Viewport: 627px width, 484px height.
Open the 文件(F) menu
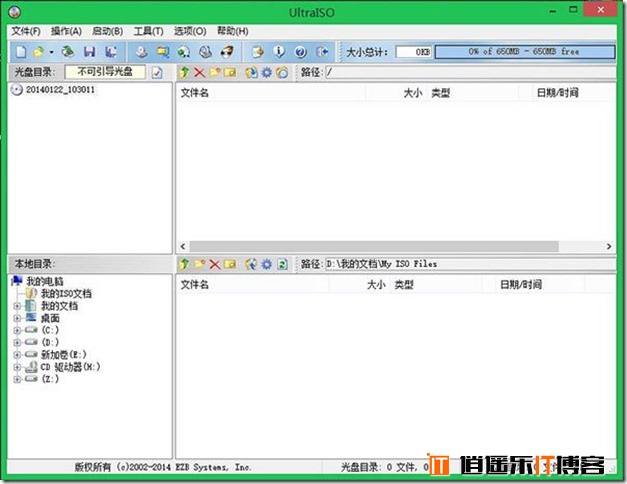tap(26, 31)
